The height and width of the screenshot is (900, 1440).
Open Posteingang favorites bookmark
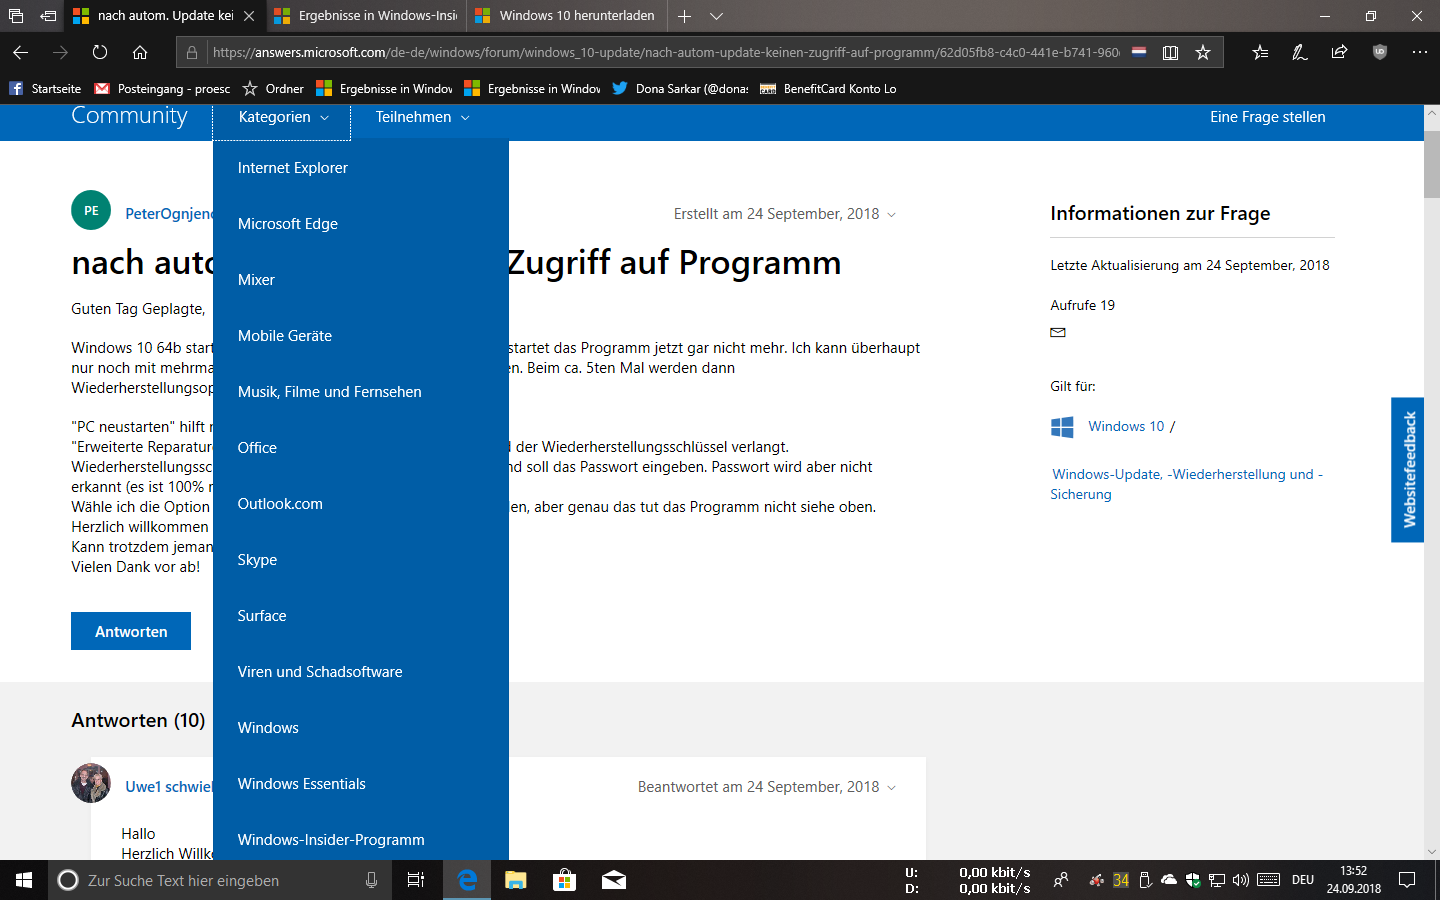tap(162, 88)
